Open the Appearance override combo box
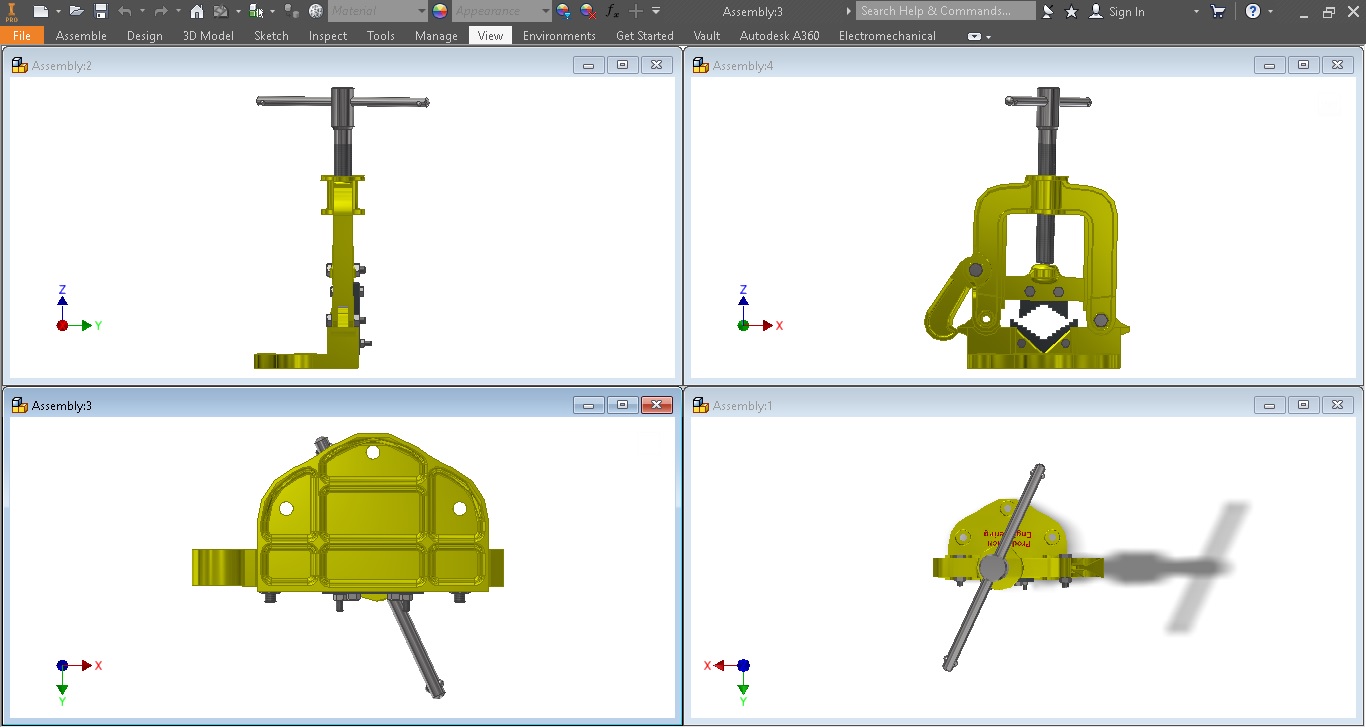 (x=502, y=11)
